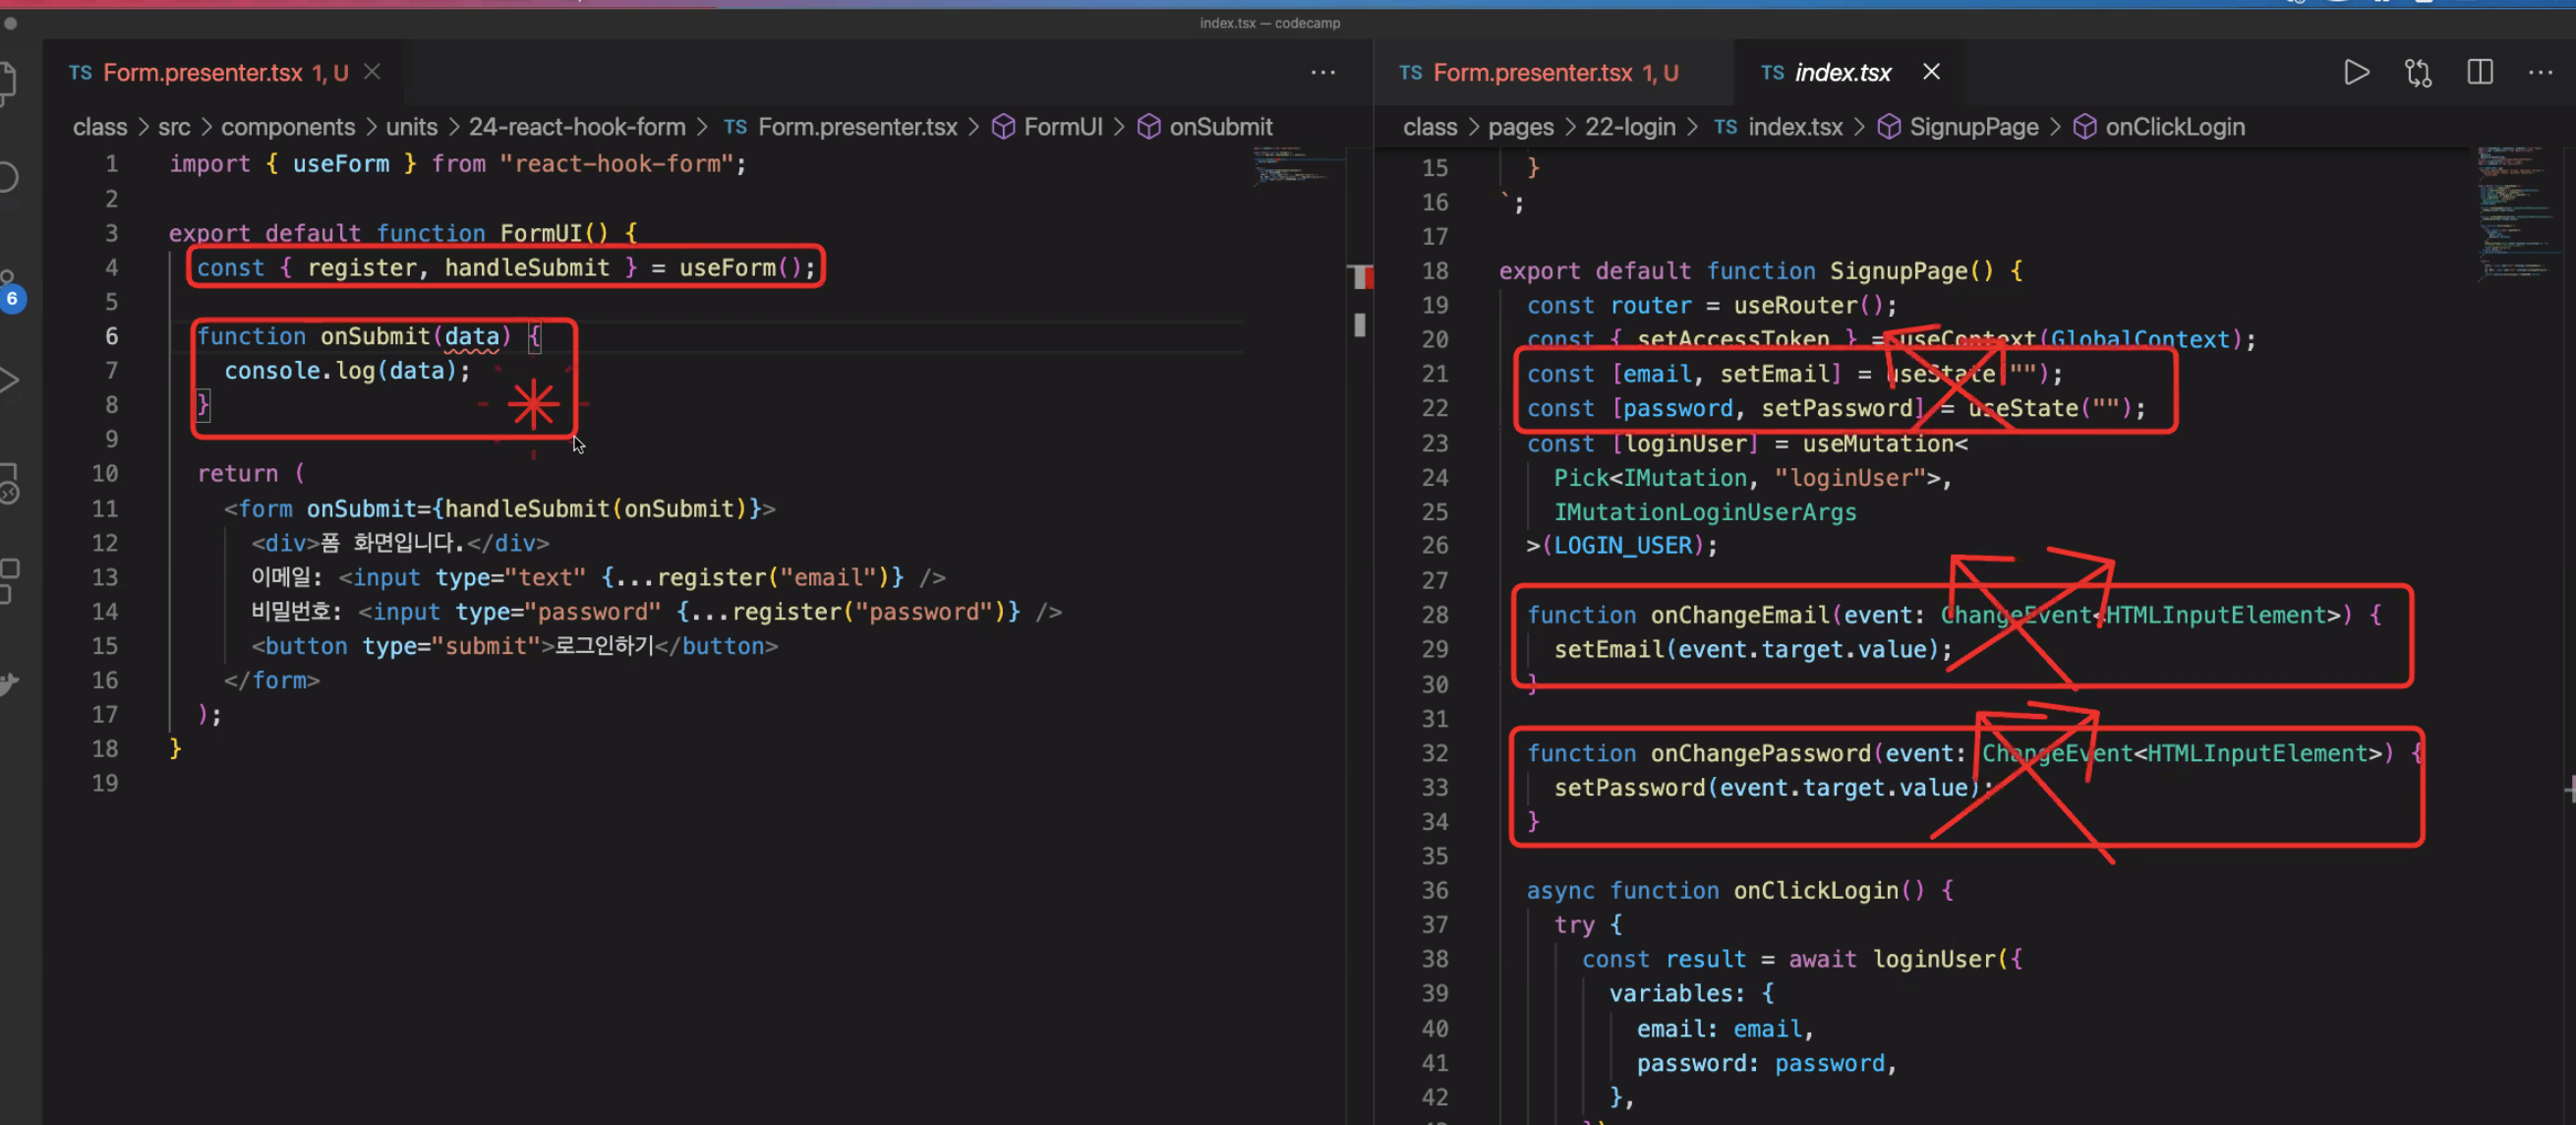Click SignupPage breadcrumb symbol
This screenshot has height=1125, width=2576.
tap(1973, 127)
